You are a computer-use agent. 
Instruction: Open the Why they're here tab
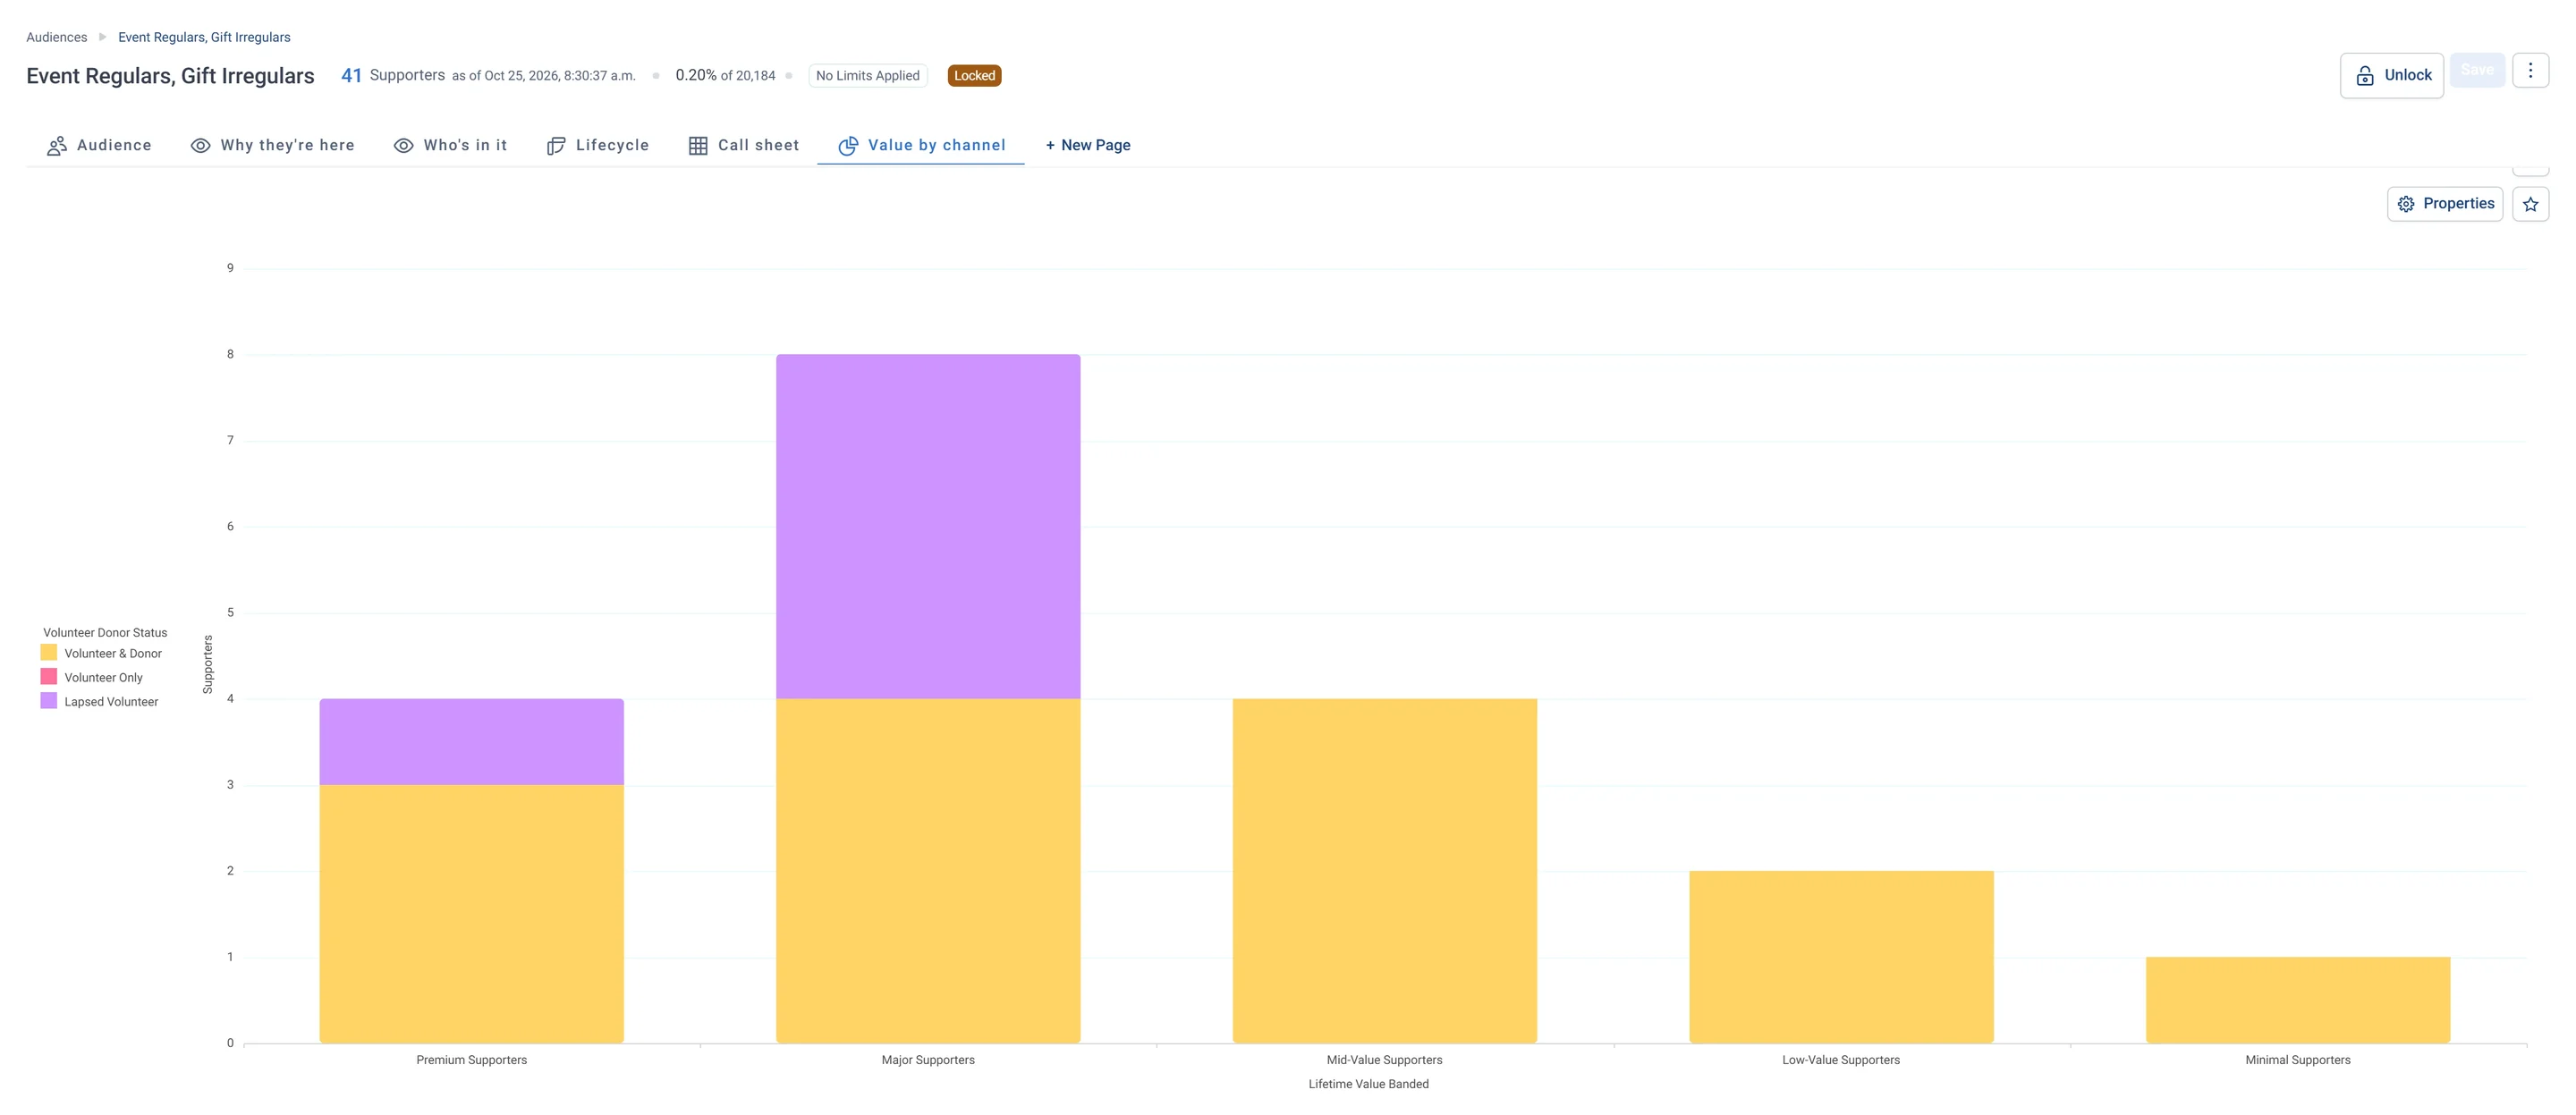tap(272, 145)
